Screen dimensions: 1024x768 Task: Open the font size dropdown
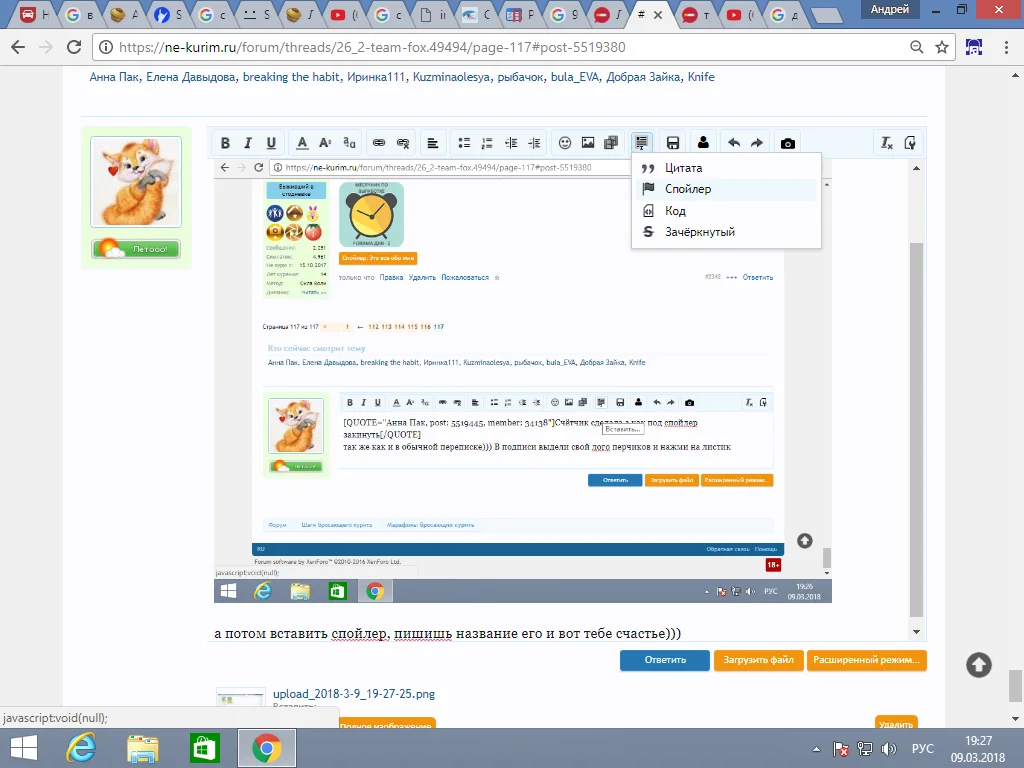(x=325, y=143)
